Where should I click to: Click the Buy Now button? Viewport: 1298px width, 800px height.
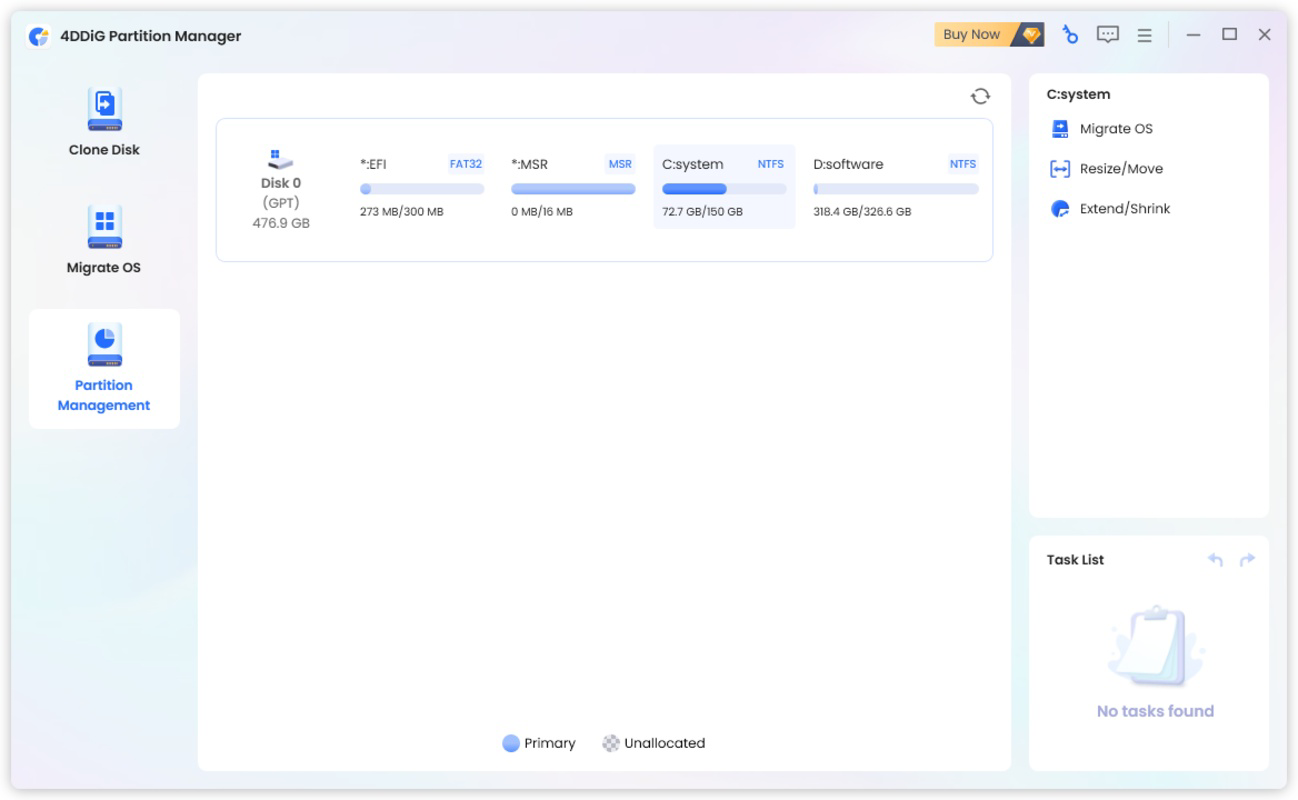tap(990, 35)
